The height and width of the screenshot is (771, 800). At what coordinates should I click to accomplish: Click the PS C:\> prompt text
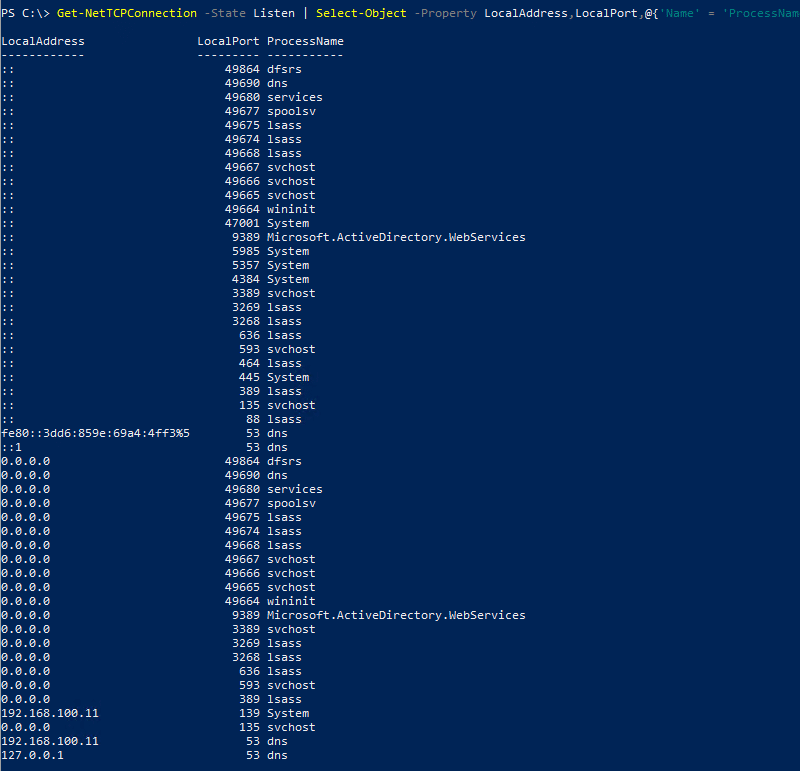click(x=26, y=13)
